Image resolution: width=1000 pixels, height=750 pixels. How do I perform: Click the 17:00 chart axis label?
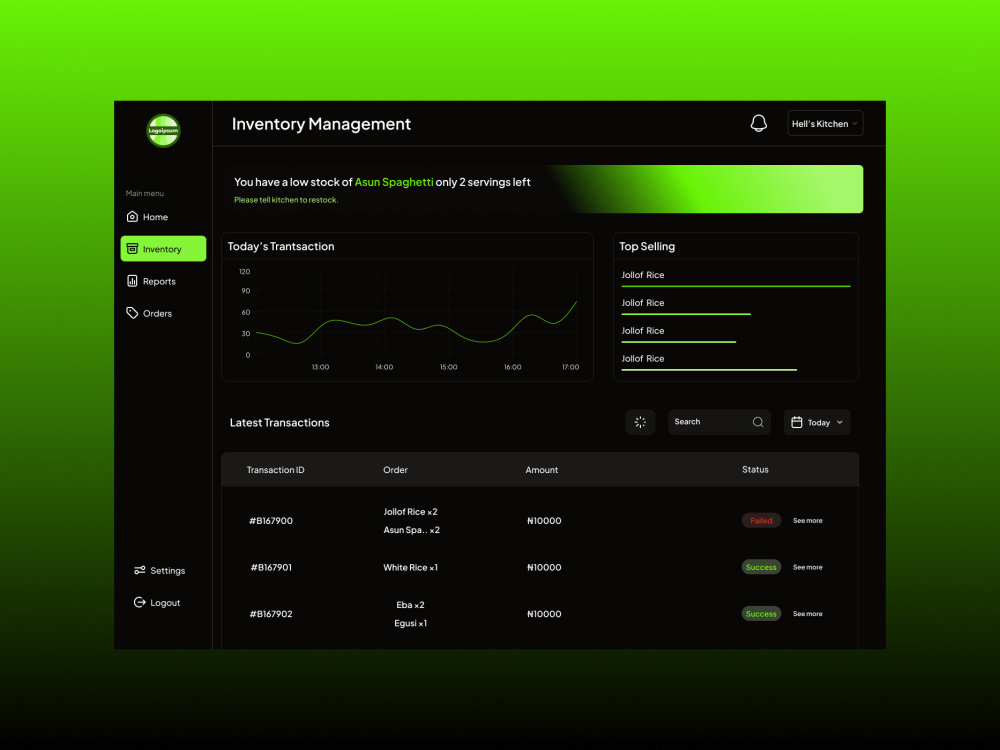pyautogui.click(x=570, y=367)
